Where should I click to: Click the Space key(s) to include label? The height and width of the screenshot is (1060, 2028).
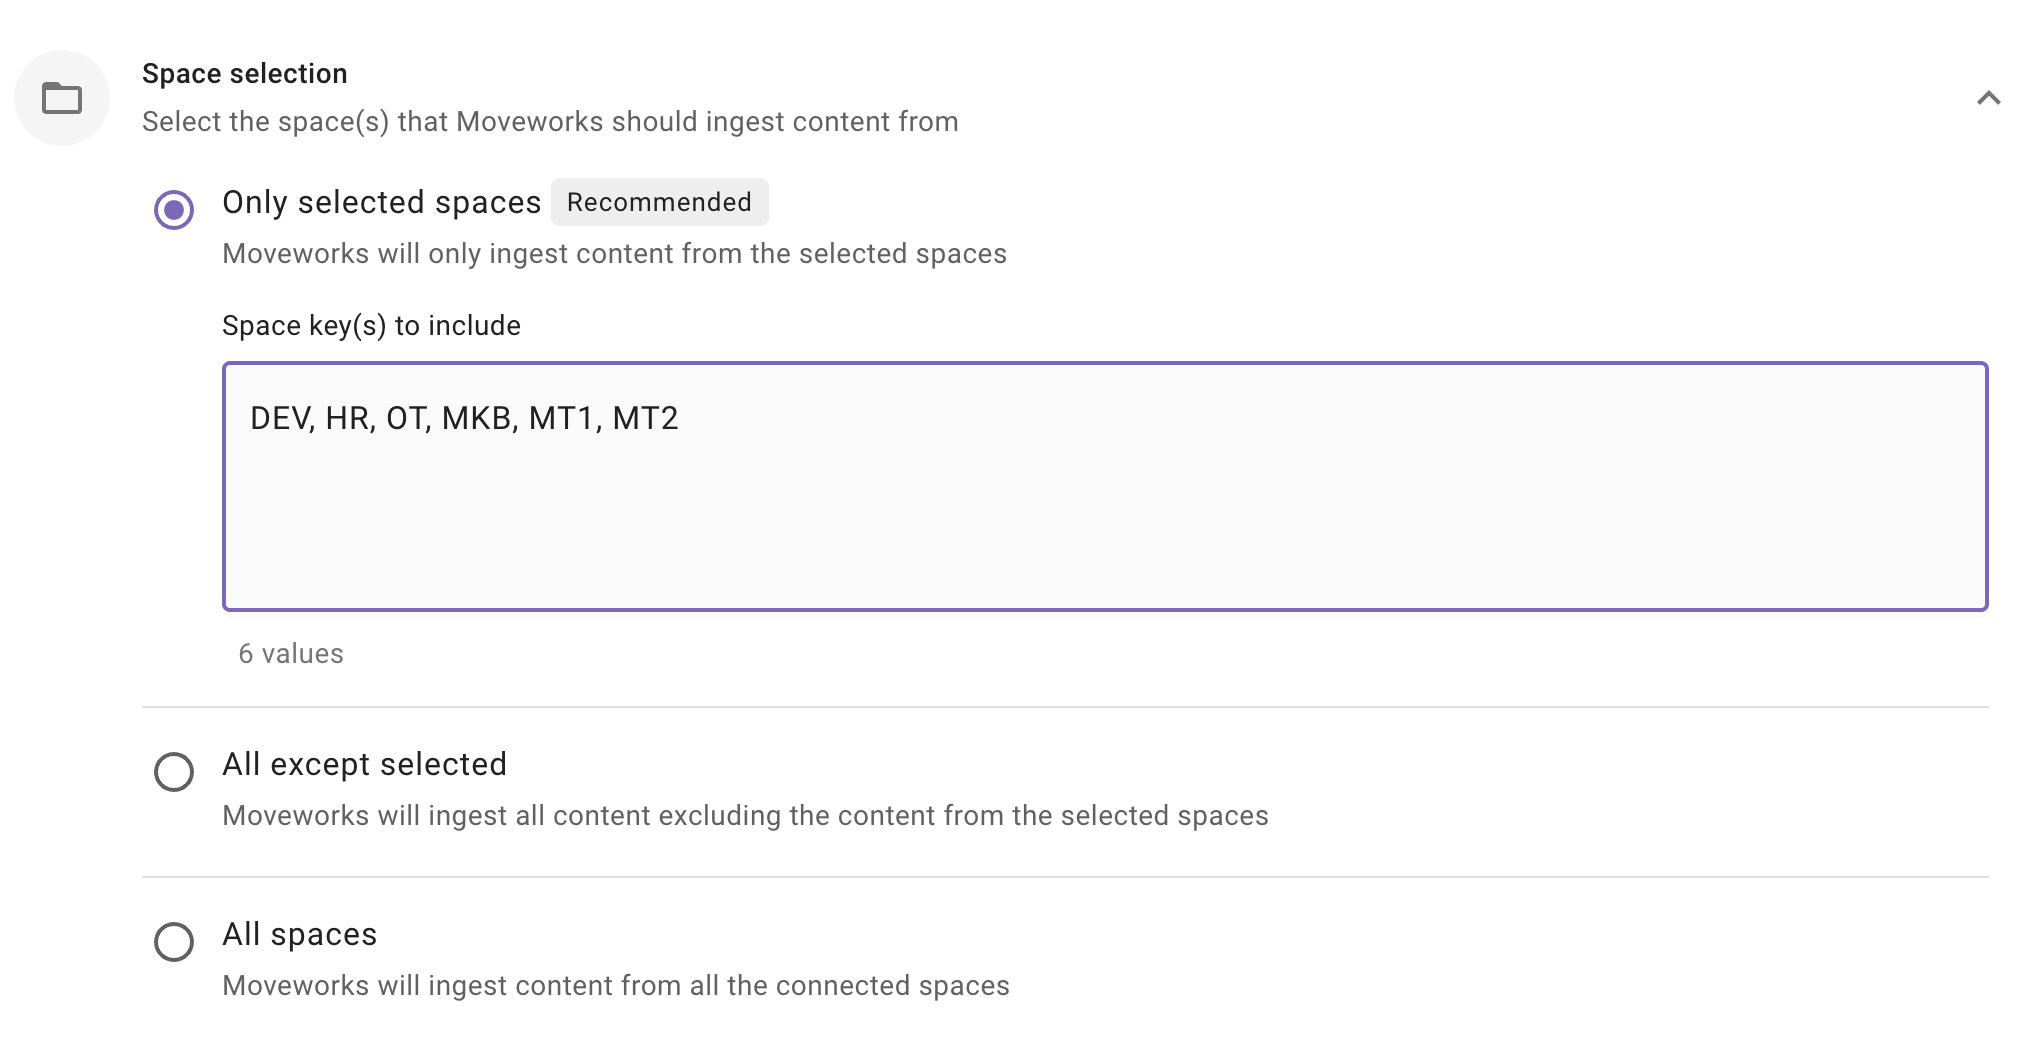[371, 326]
